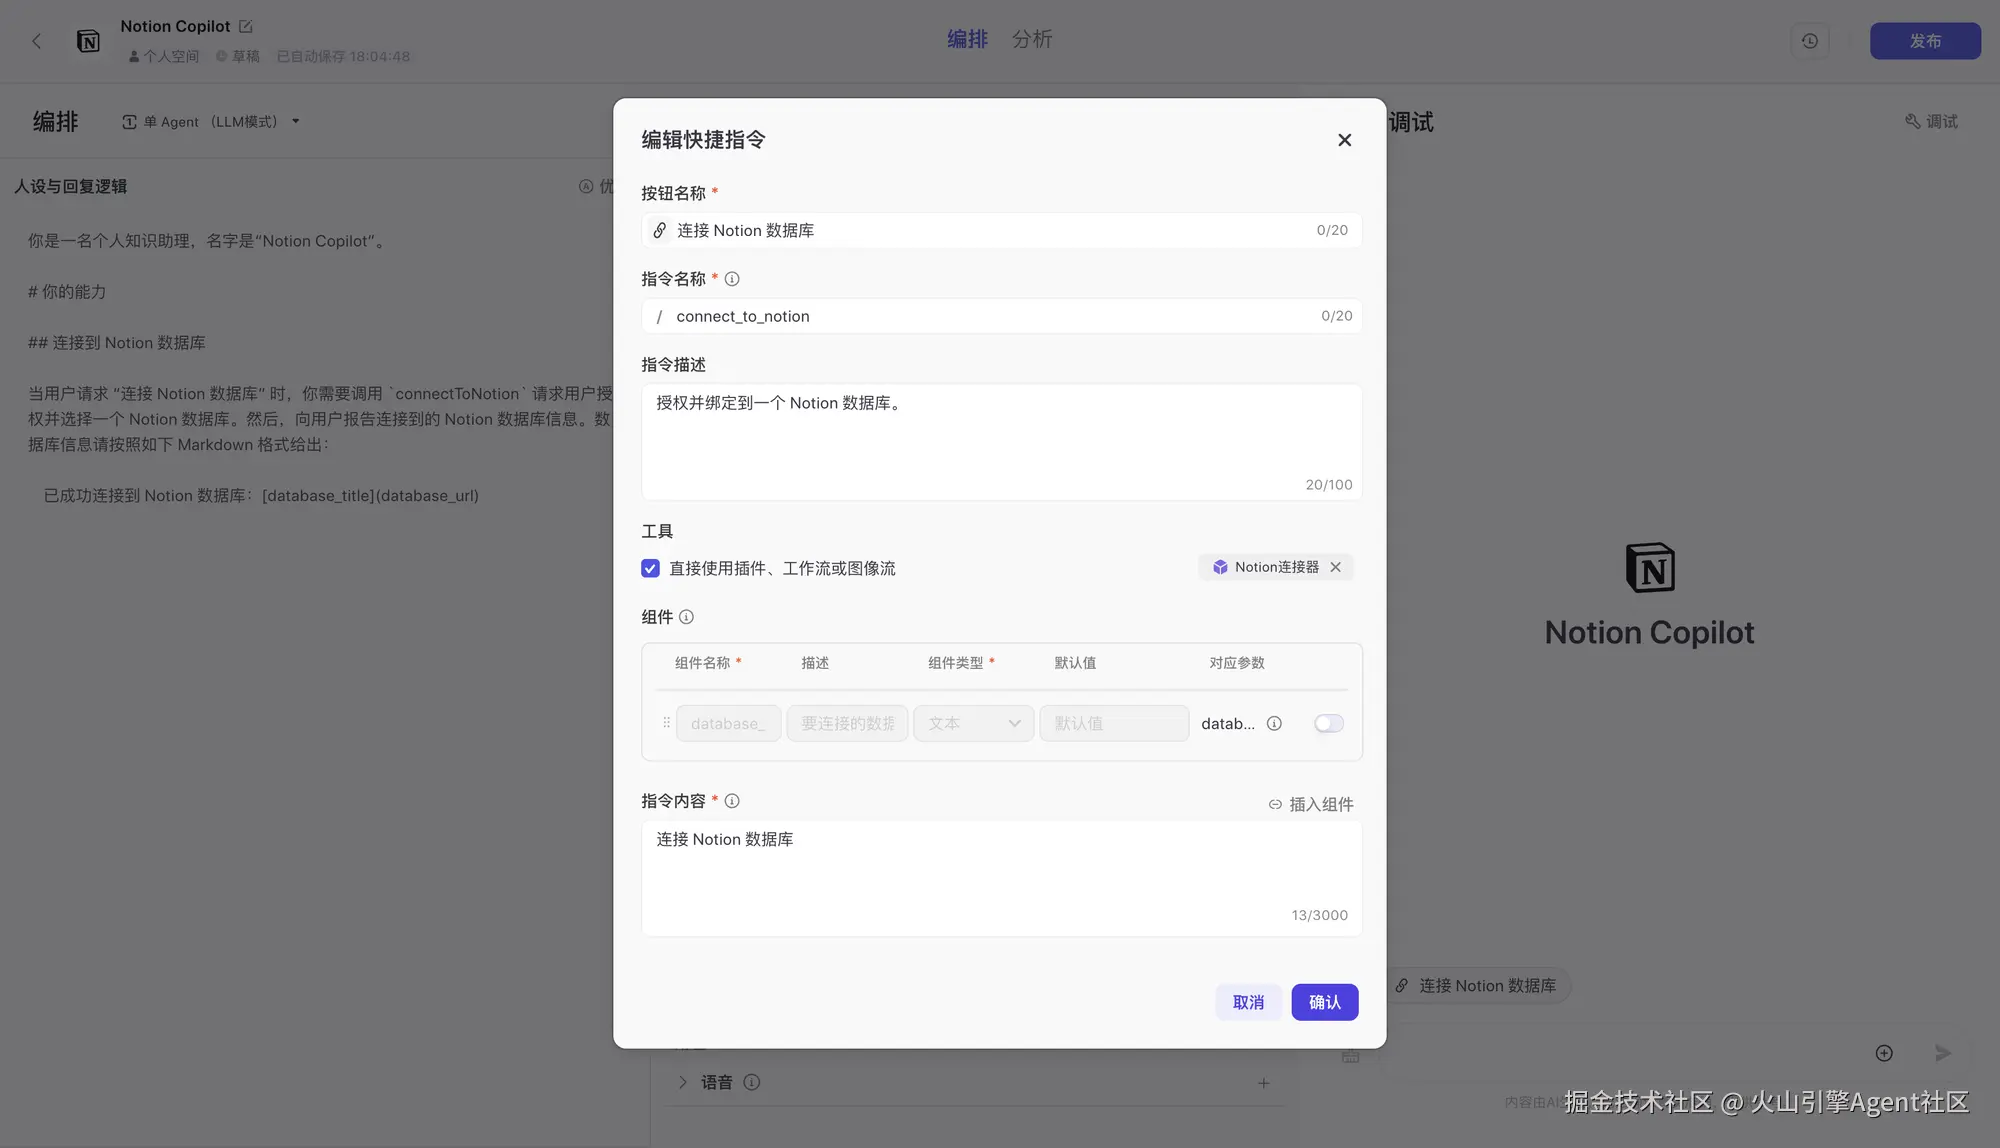Switch to the 编排 tab
This screenshot has height=1148, width=2000.
(x=967, y=39)
